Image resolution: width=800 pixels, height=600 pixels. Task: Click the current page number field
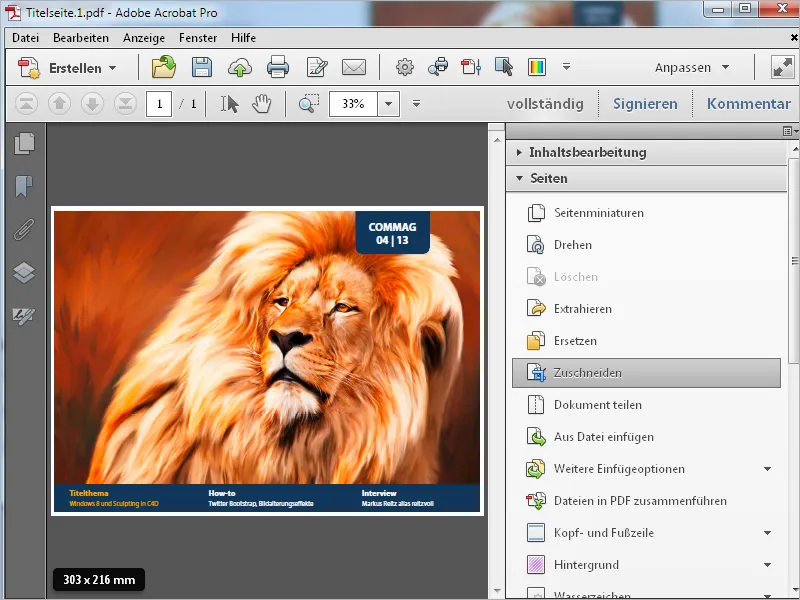coord(159,104)
